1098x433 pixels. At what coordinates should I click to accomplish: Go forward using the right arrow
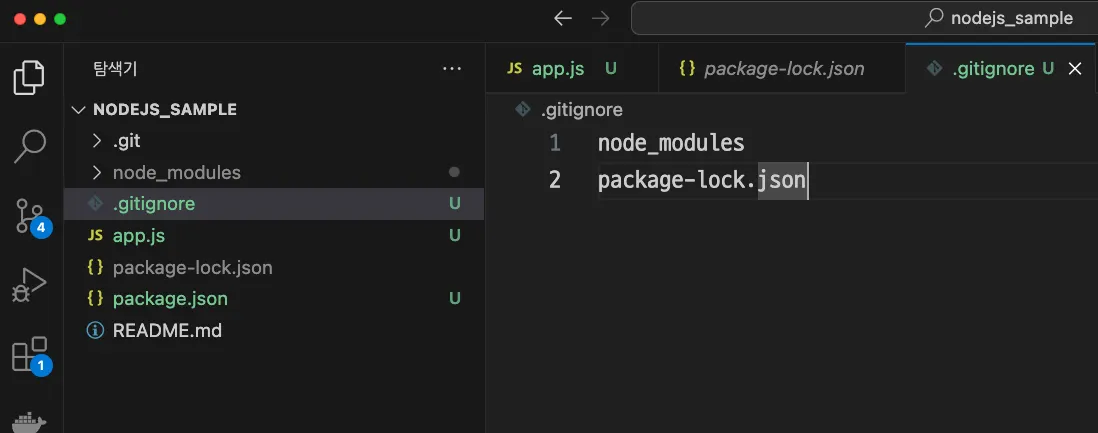pos(600,18)
